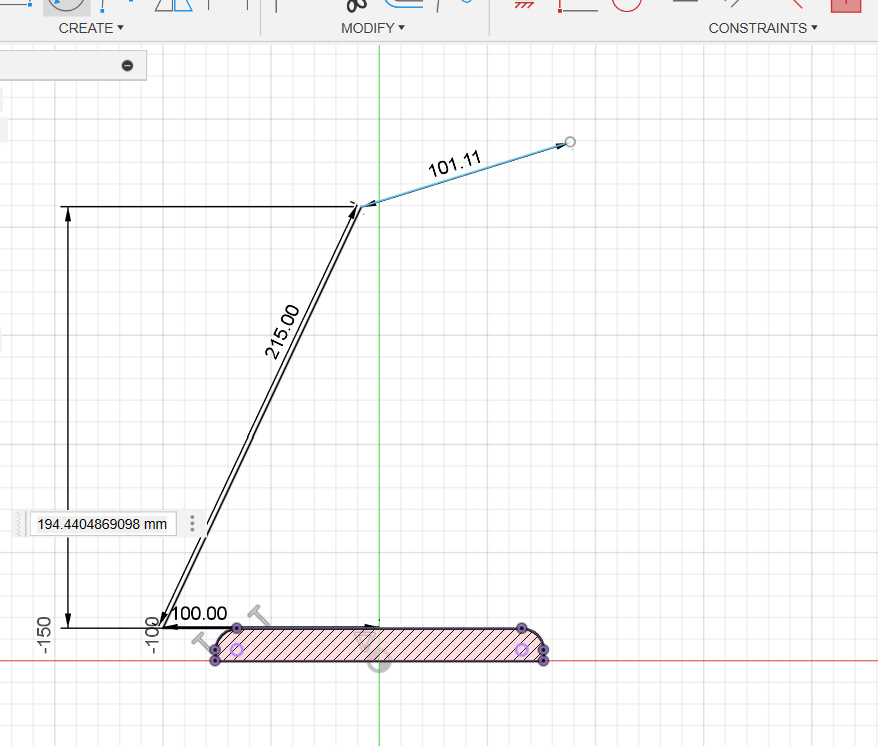
Task: Select the top-left purple sketch point of the profile
Action: point(236,628)
